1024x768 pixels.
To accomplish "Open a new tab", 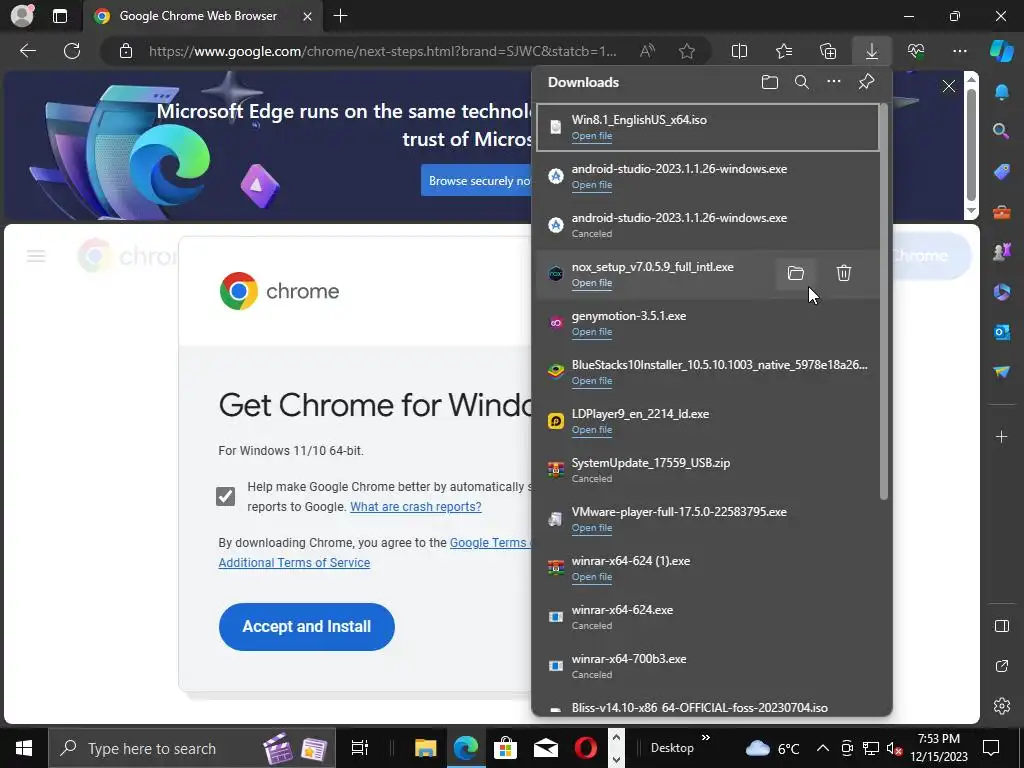I will point(340,16).
